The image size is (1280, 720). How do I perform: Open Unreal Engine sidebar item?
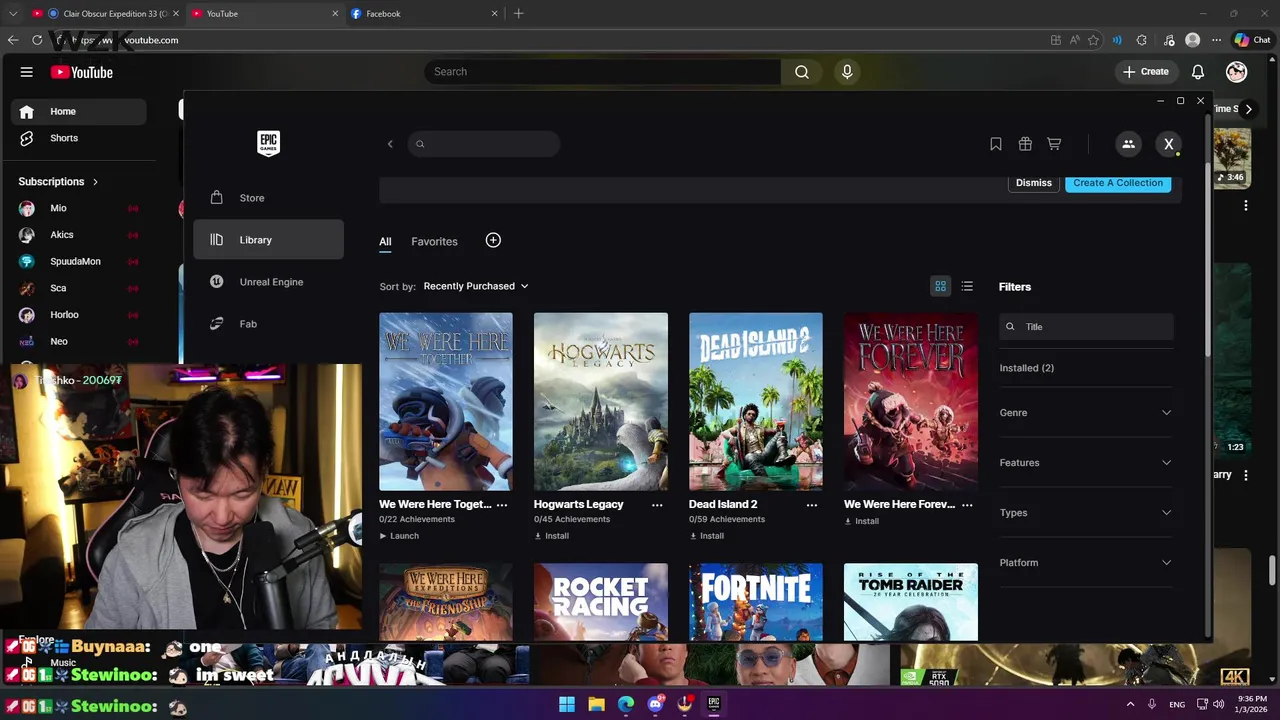pyautogui.click(x=268, y=282)
